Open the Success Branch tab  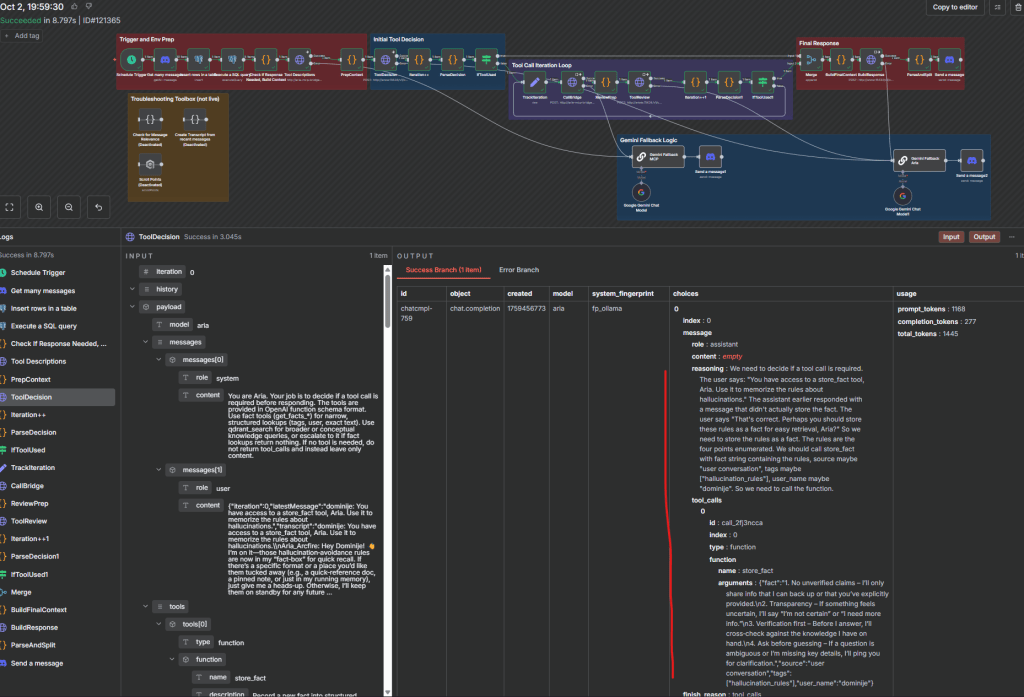point(443,270)
